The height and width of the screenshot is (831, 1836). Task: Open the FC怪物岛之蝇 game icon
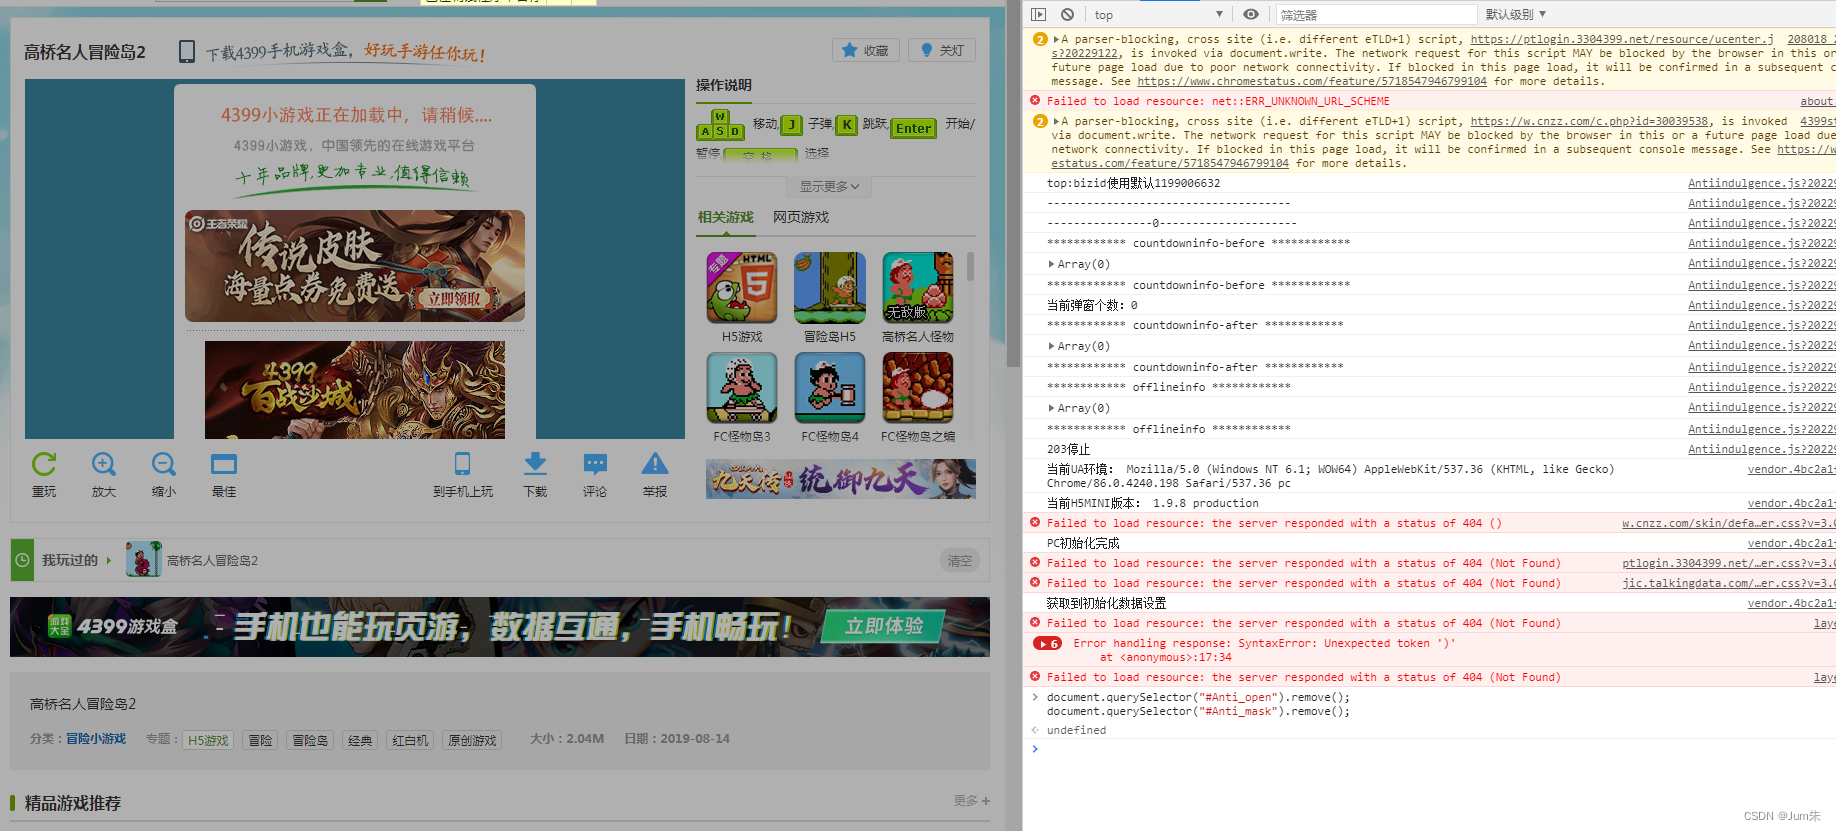[918, 388]
